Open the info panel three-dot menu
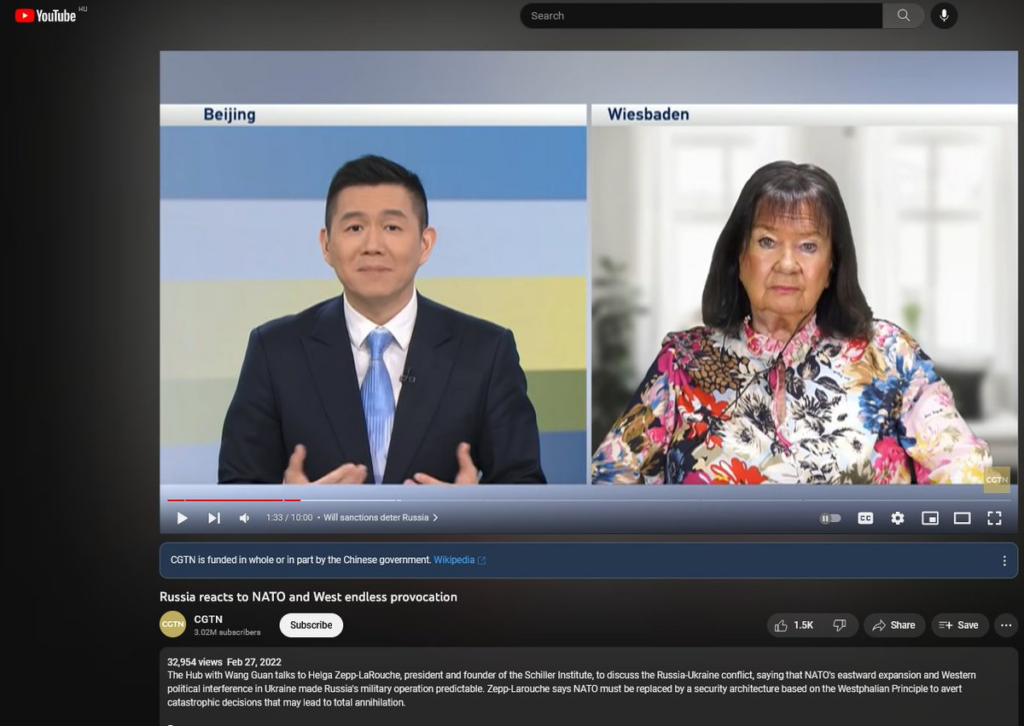 tap(1004, 561)
